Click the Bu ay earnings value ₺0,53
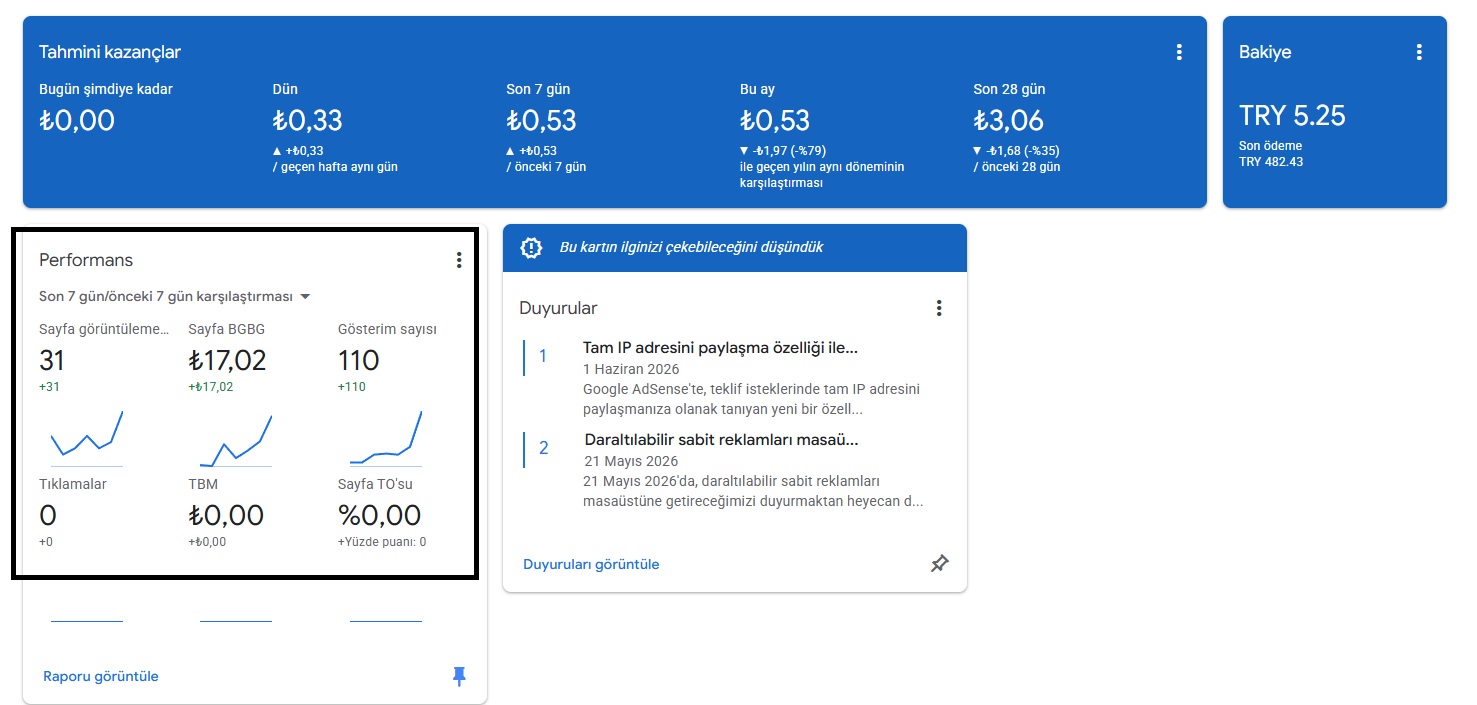The height and width of the screenshot is (705, 1477). coord(775,121)
